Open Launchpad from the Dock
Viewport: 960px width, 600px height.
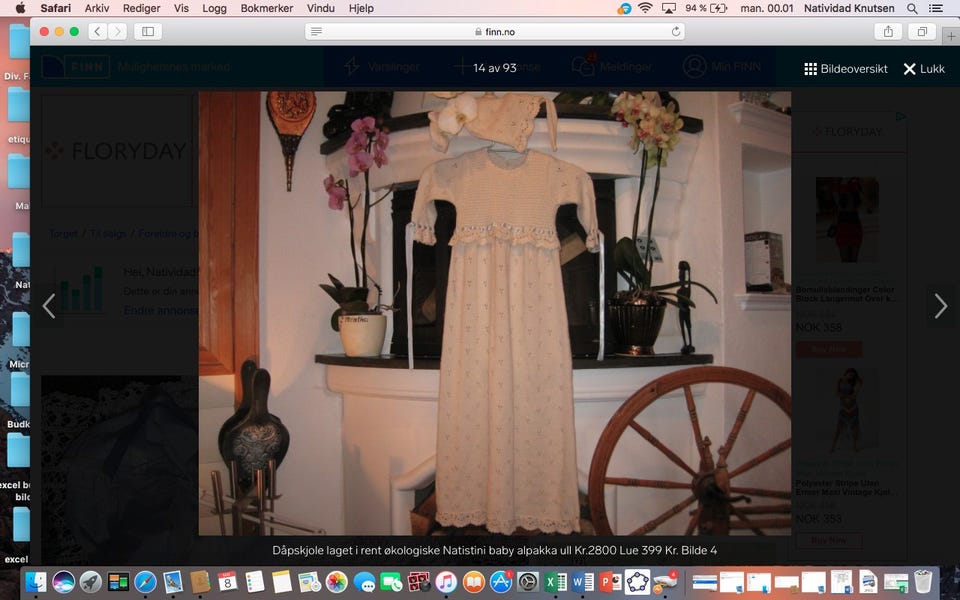[91, 582]
